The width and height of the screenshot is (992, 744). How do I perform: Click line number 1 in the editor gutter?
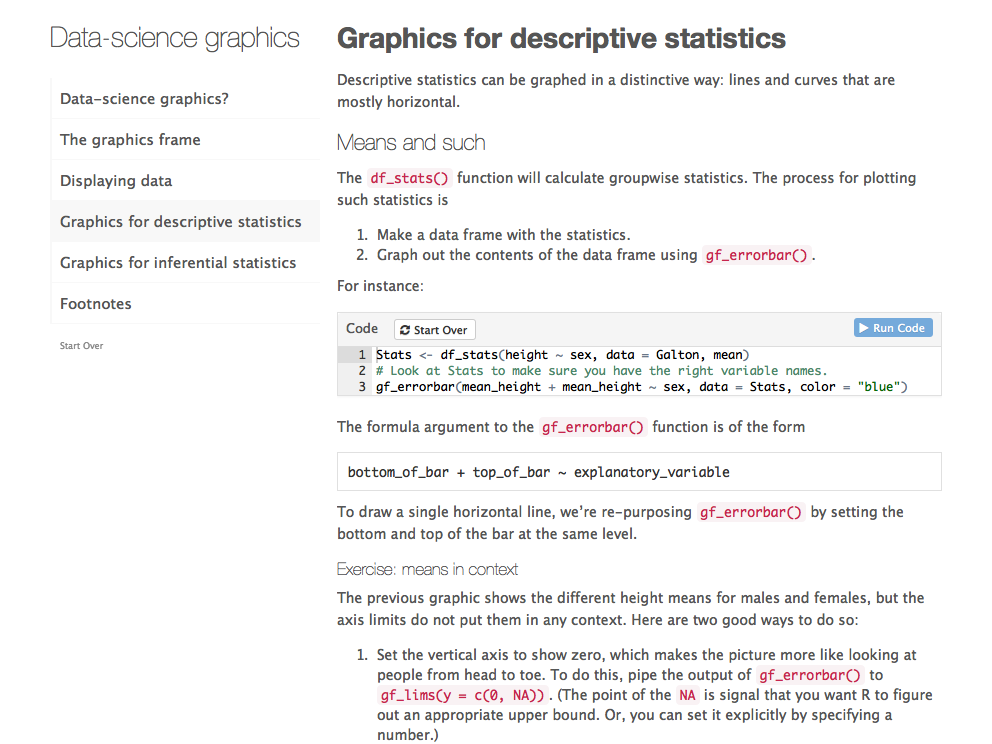(x=362, y=354)
